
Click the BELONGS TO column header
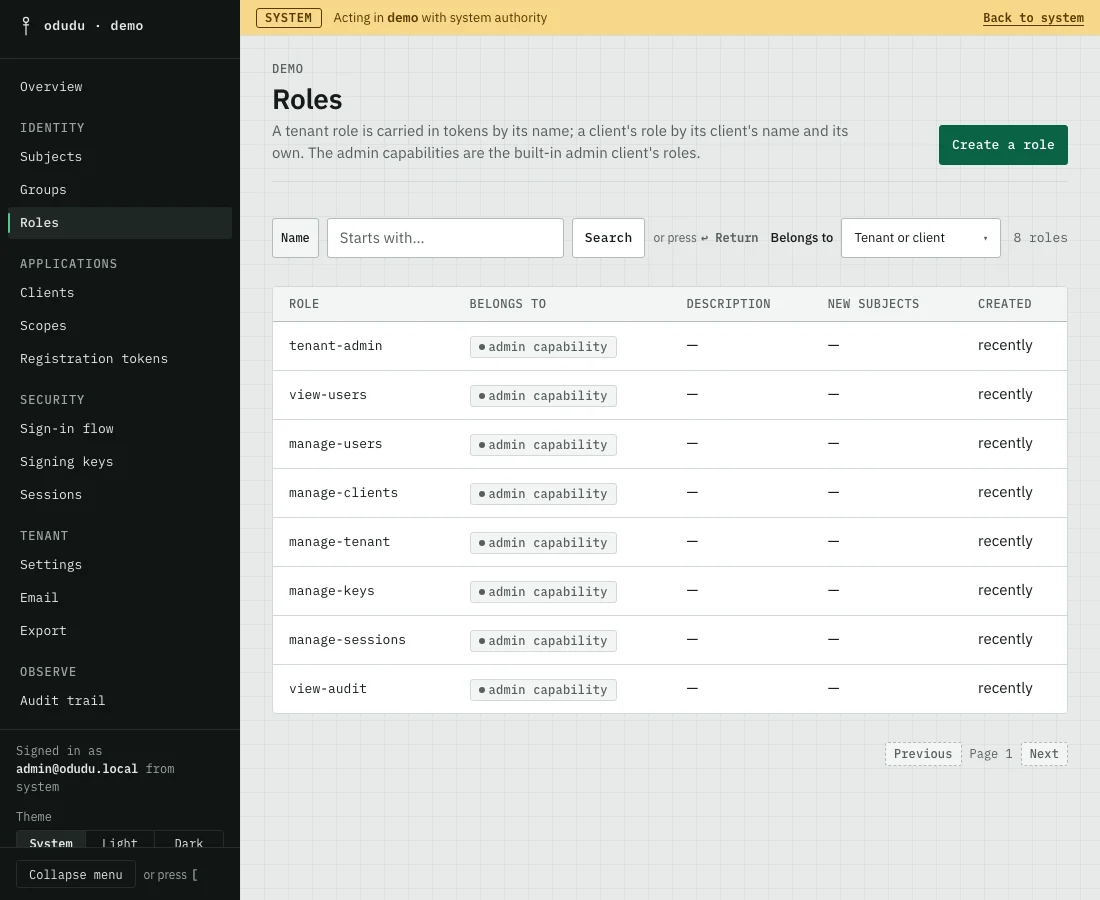[507, 304]
